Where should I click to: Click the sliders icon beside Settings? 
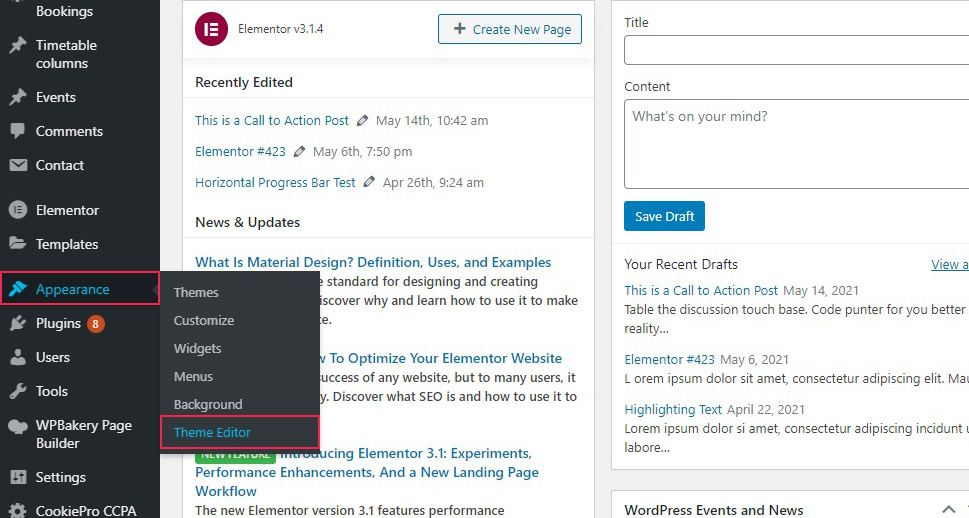[x=18, y=477]
